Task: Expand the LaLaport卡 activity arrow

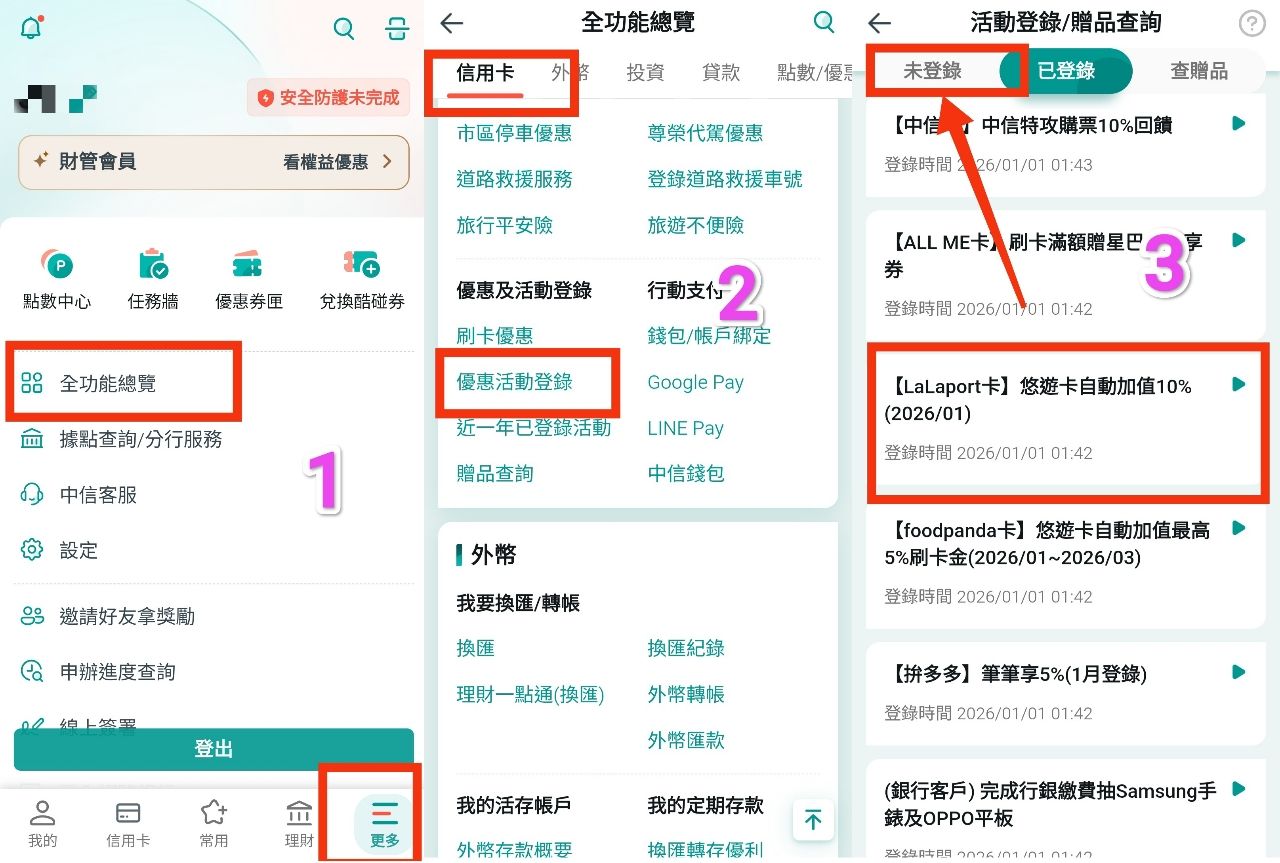Action: (1239, 385)
